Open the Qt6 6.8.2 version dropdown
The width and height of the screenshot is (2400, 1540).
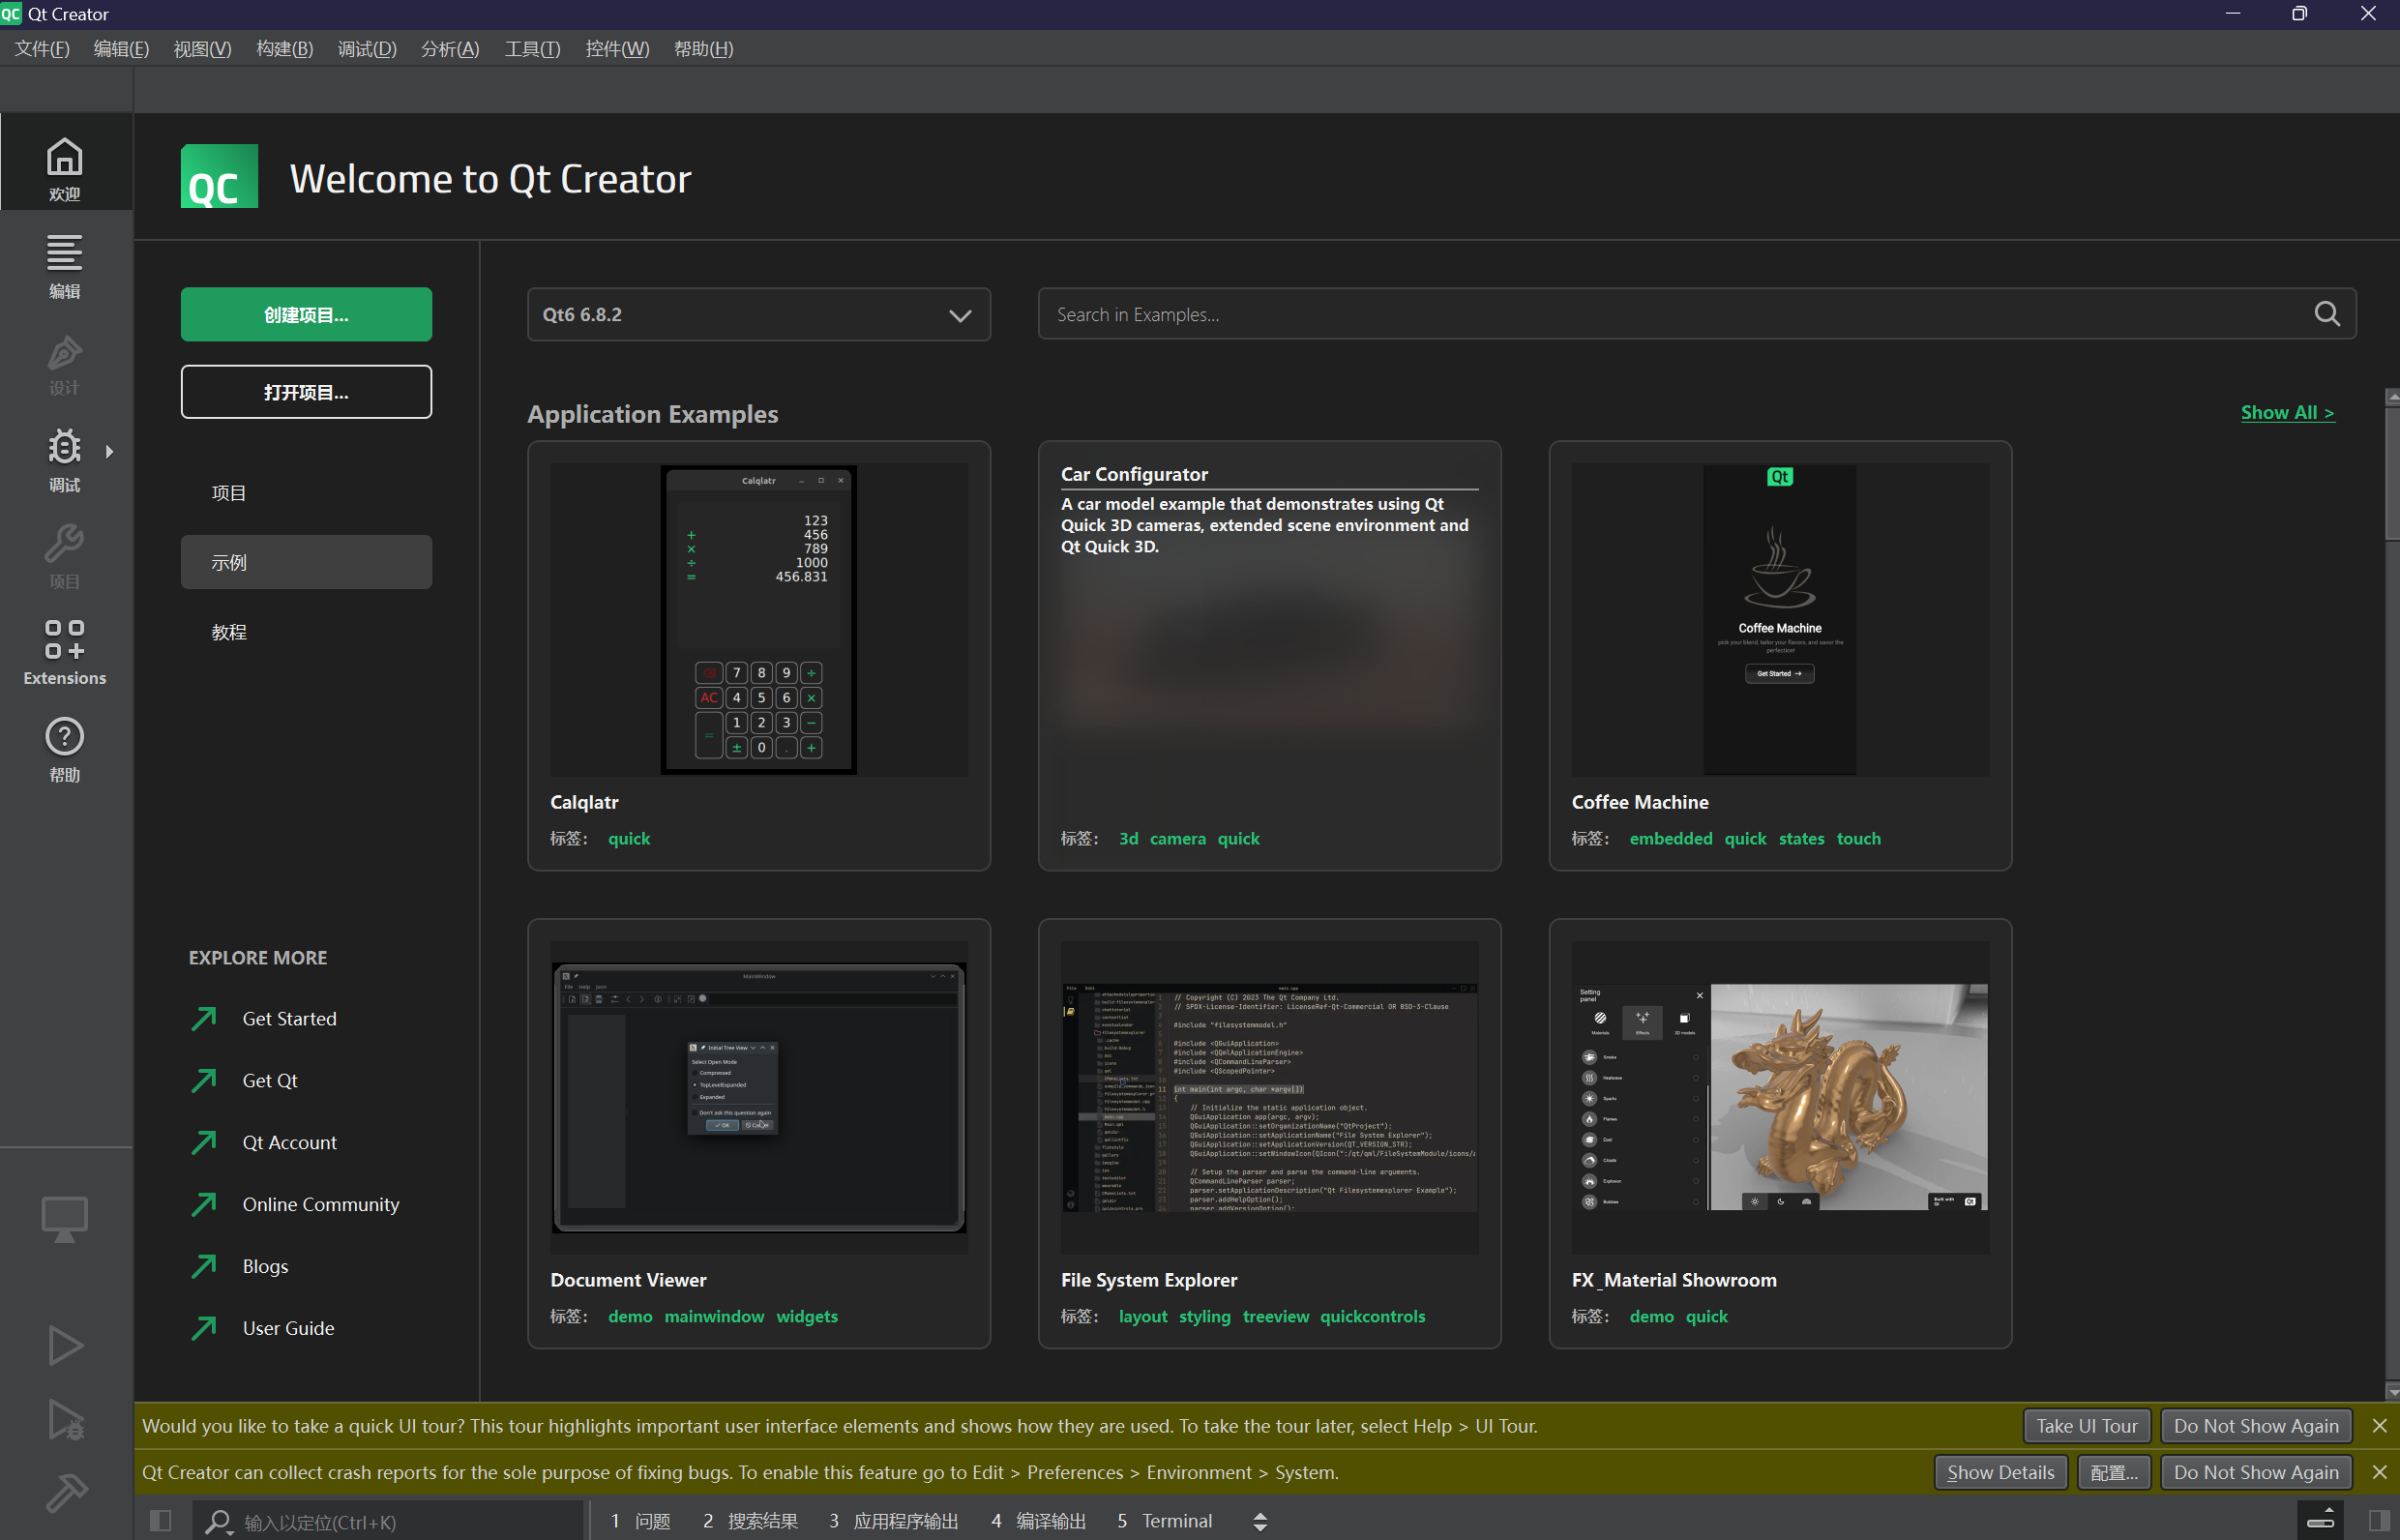click(758, 315)
